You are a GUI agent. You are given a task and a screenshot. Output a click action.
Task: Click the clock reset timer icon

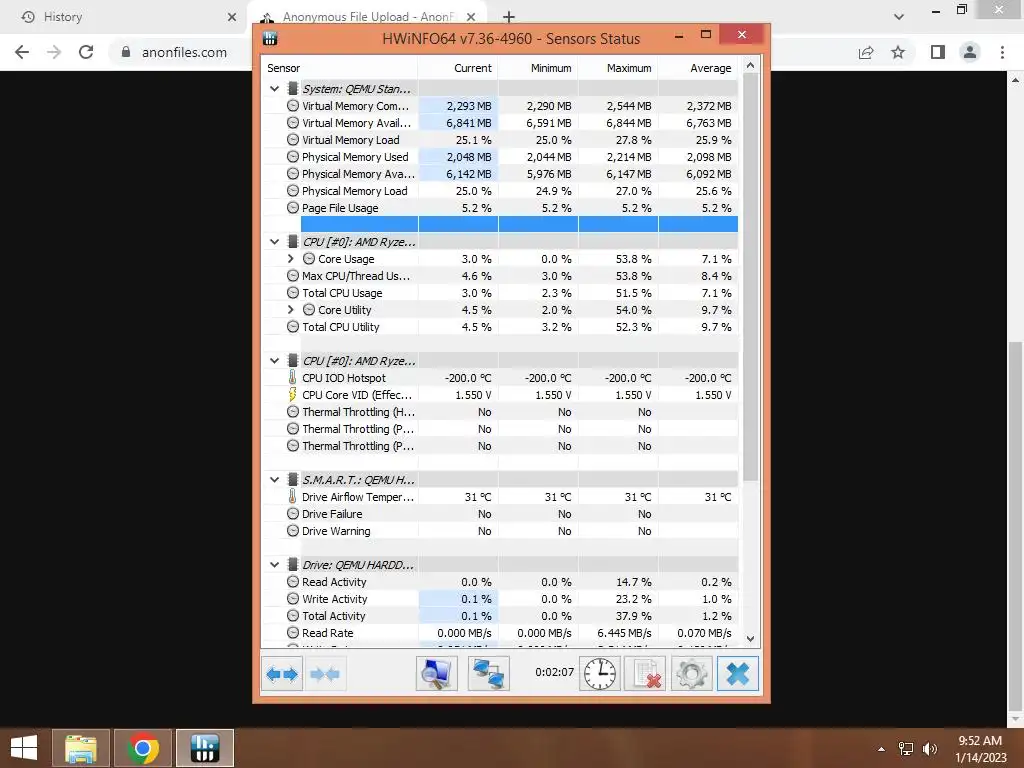tap(600, 674)
